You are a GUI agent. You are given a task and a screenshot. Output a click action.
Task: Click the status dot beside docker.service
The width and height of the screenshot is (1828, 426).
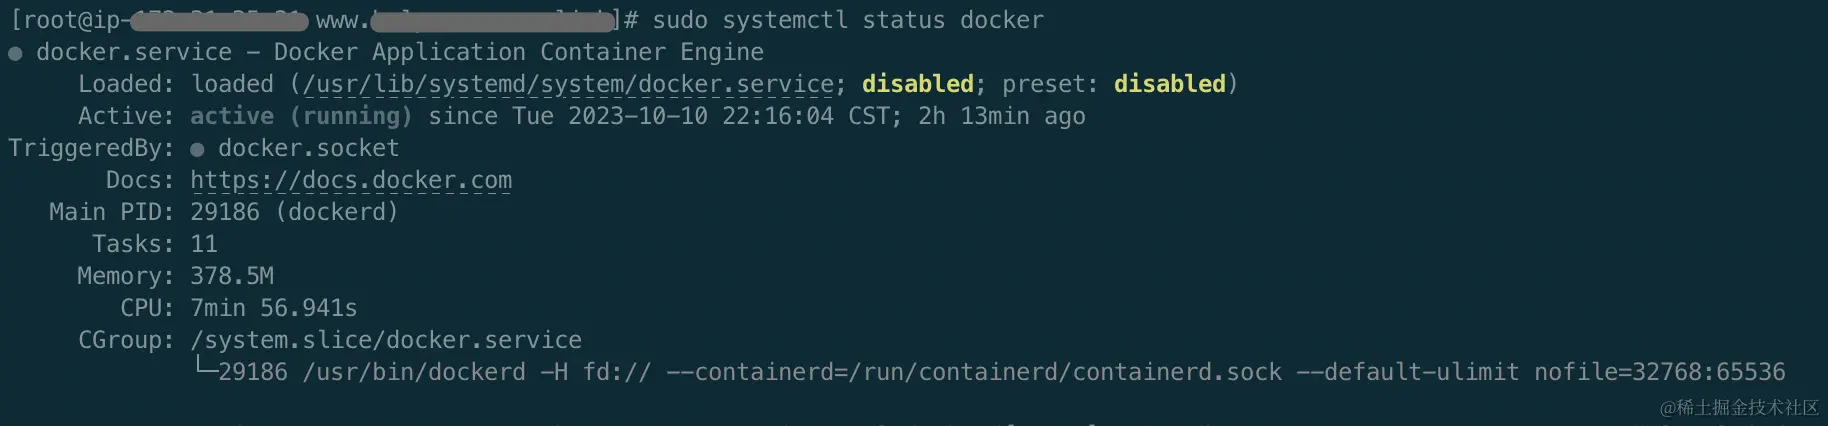coord(15,53)
